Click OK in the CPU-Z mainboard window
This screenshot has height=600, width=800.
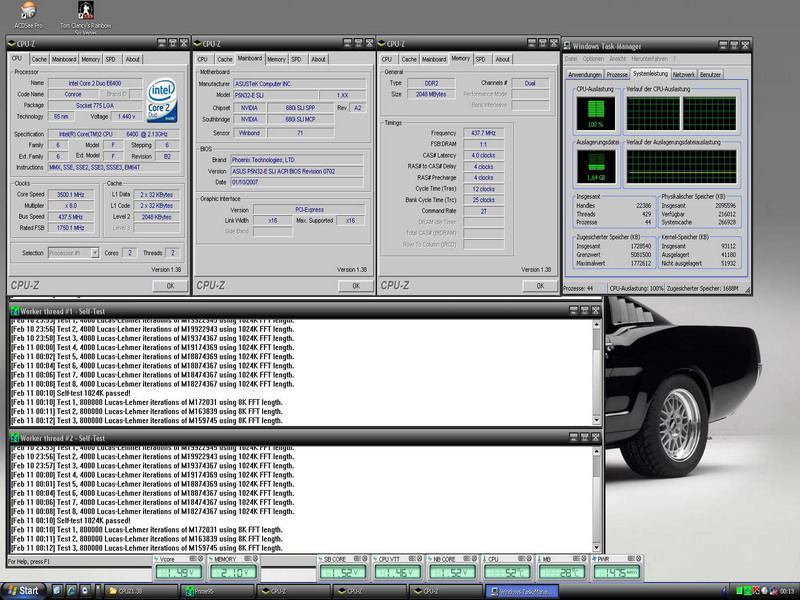(356, 286)
